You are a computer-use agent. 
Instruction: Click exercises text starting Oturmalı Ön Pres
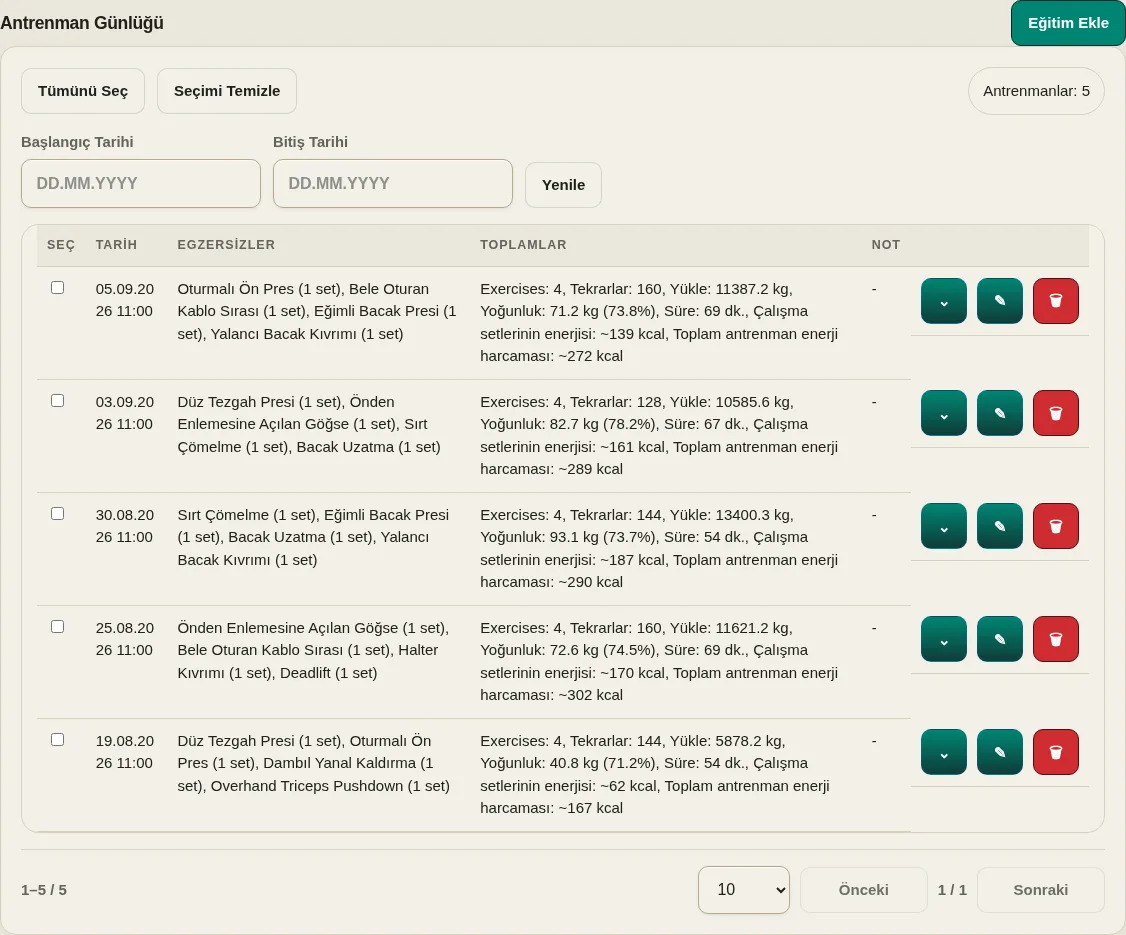[317, 312]
